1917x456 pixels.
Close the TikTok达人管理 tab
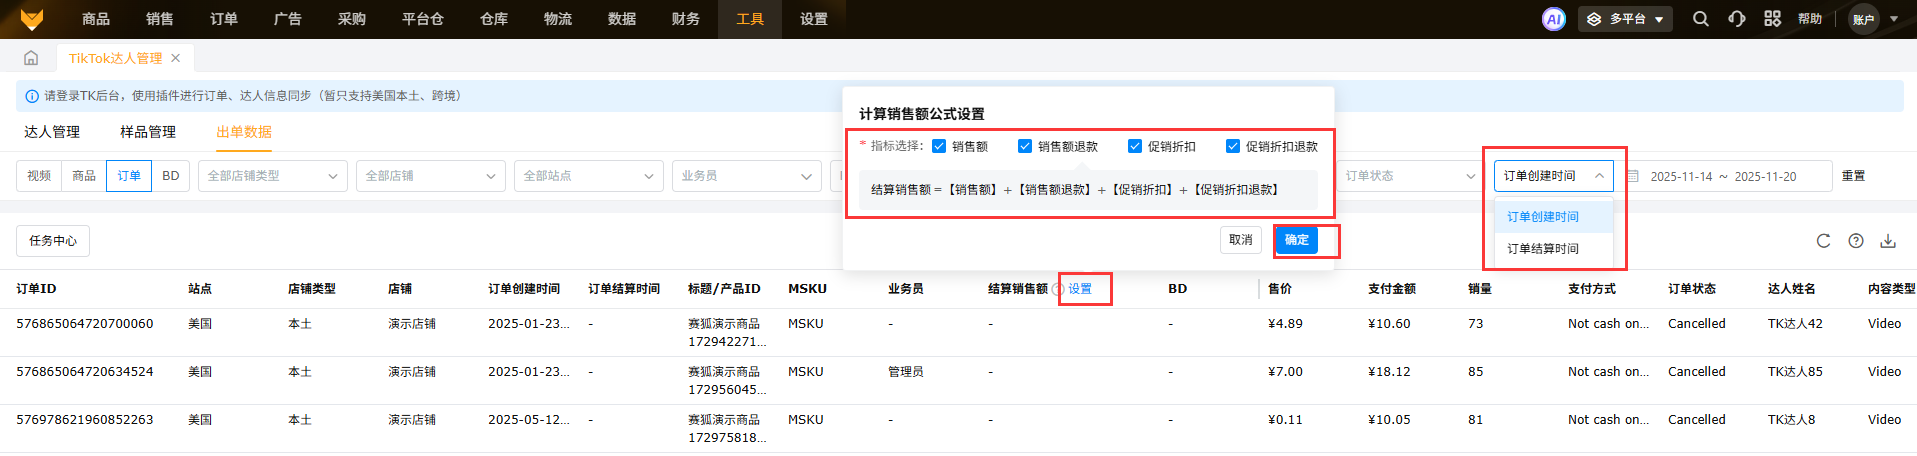[x=176, y=58]
